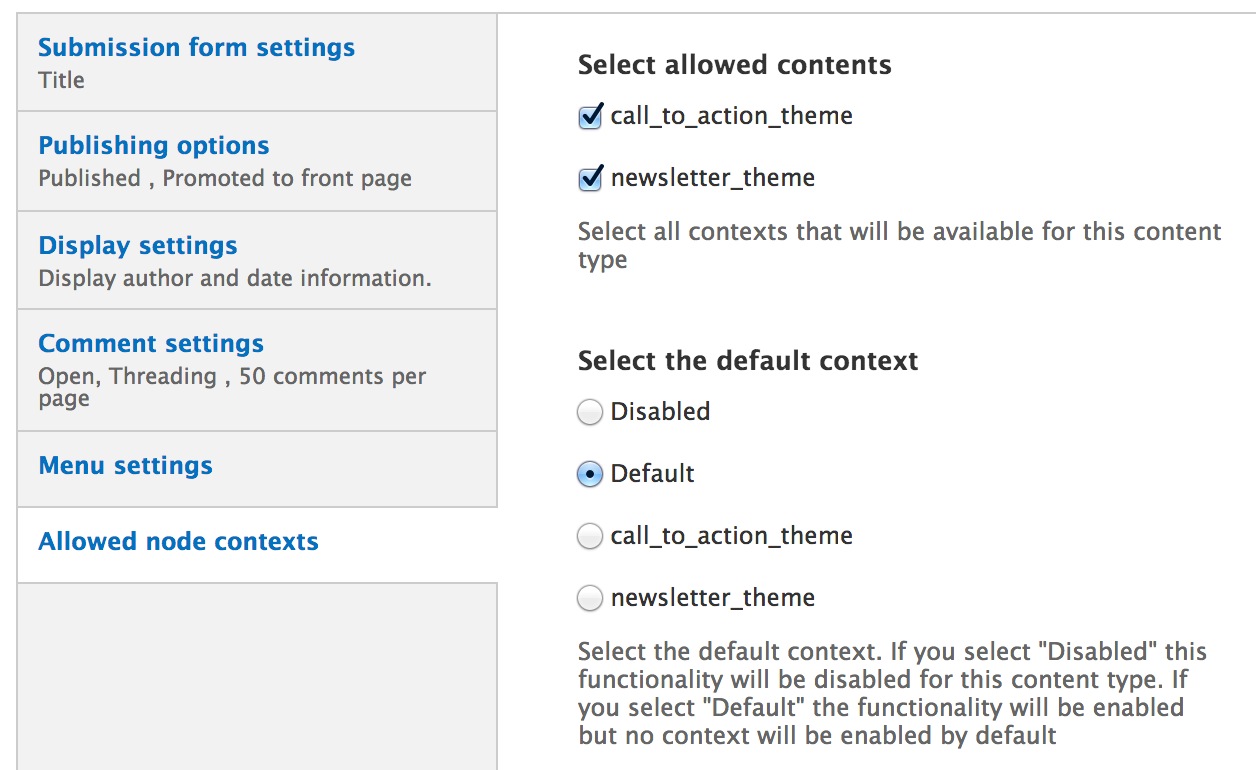Click the Comment settings vertical tab label
Viewport: 1256px width, 770px height.
(x=151, y=343)
